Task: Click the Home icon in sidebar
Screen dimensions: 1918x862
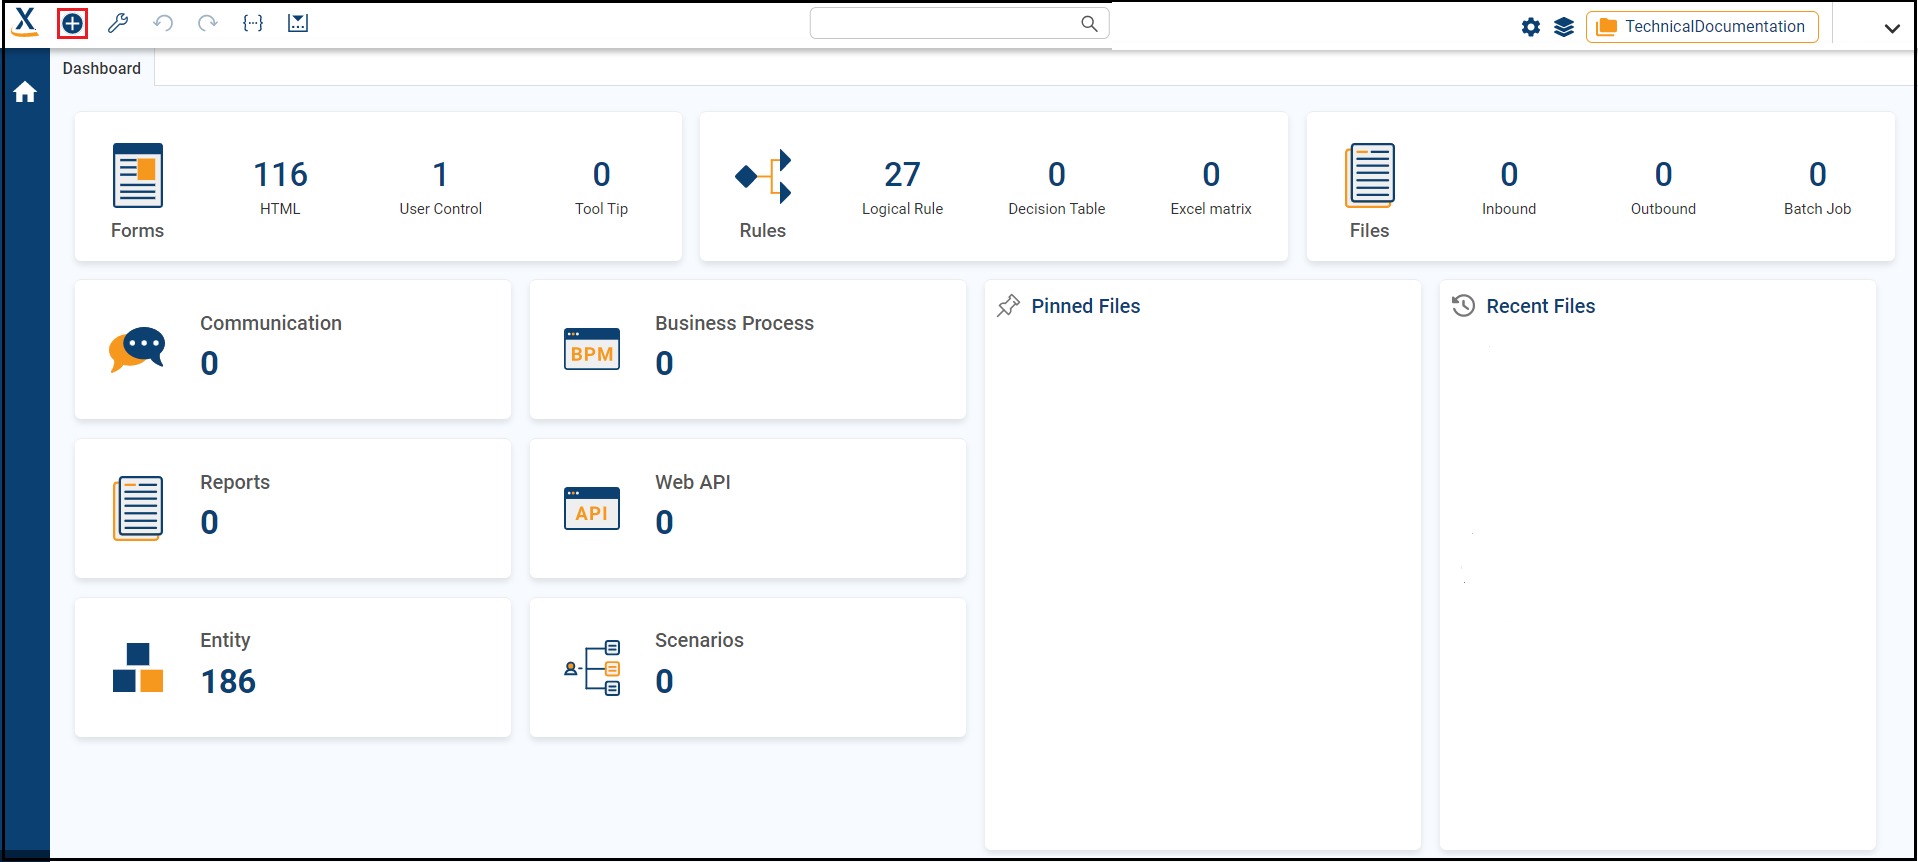Action: [25, 93]
